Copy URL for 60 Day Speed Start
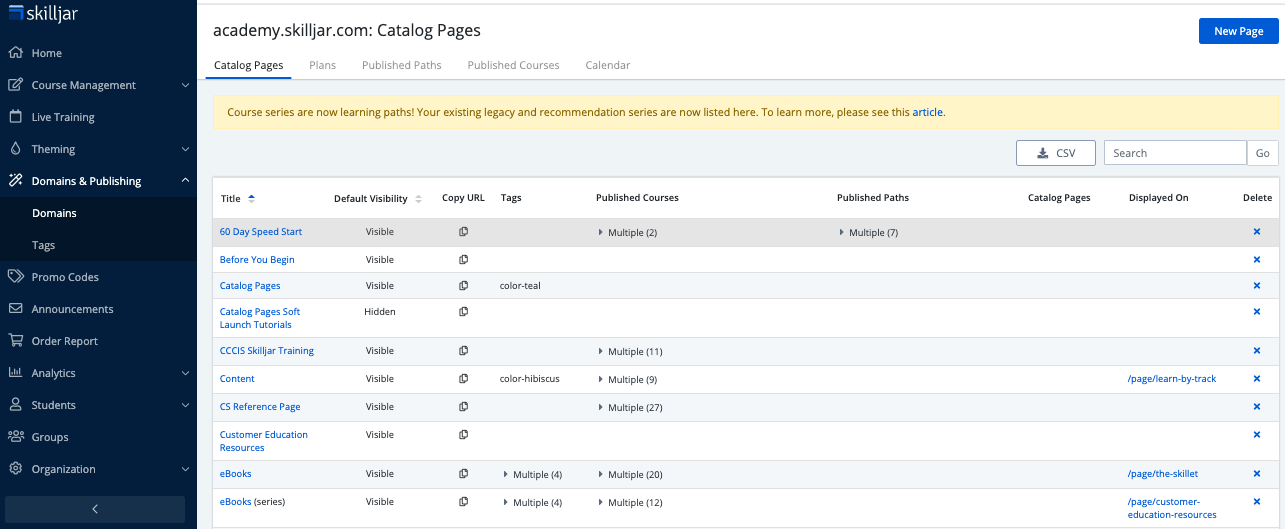Screen dimensions: 1285x529 pos(463,232)
